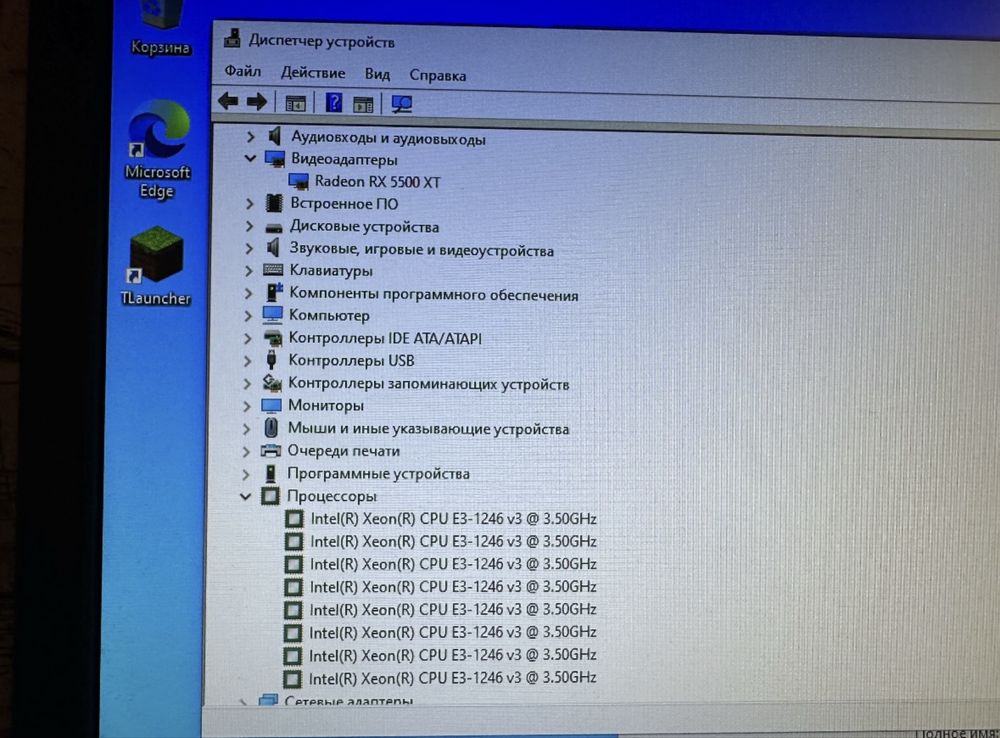1000x738 pixels.
Task: Select the Корзина recycle bin icon
Action: coord(161,29)
